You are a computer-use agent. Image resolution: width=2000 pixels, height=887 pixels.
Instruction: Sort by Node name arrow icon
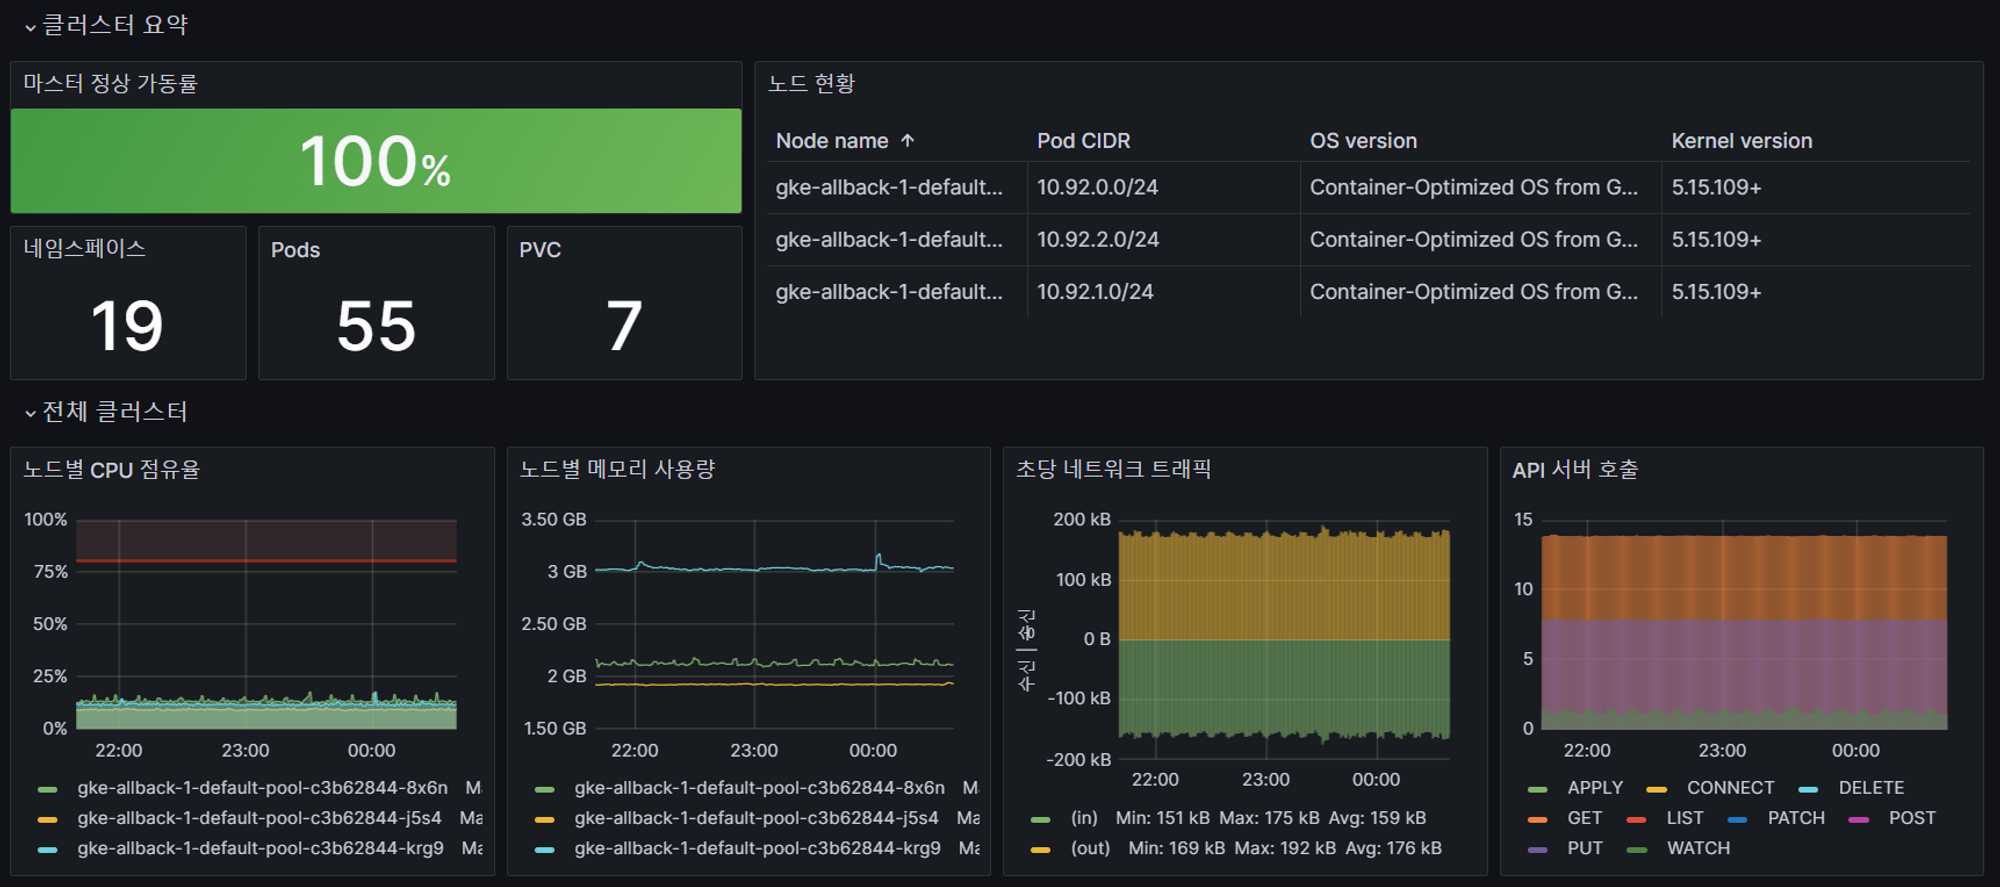coord(907,141)
